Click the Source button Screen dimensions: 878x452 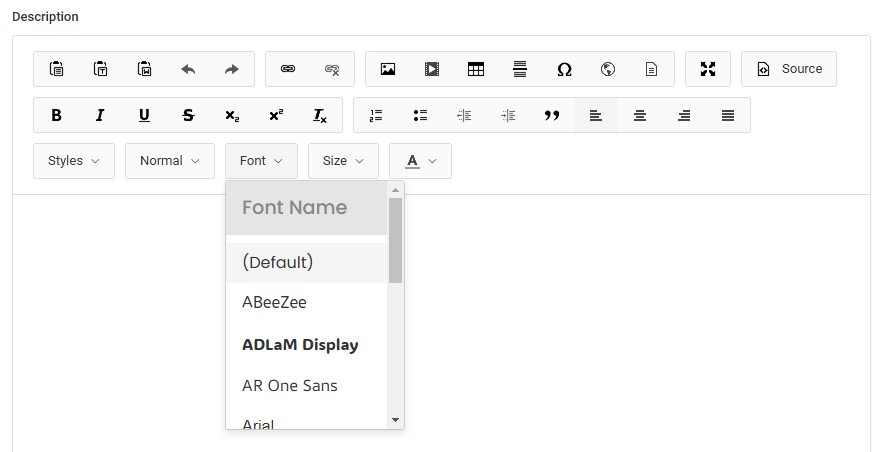(789, 69)
